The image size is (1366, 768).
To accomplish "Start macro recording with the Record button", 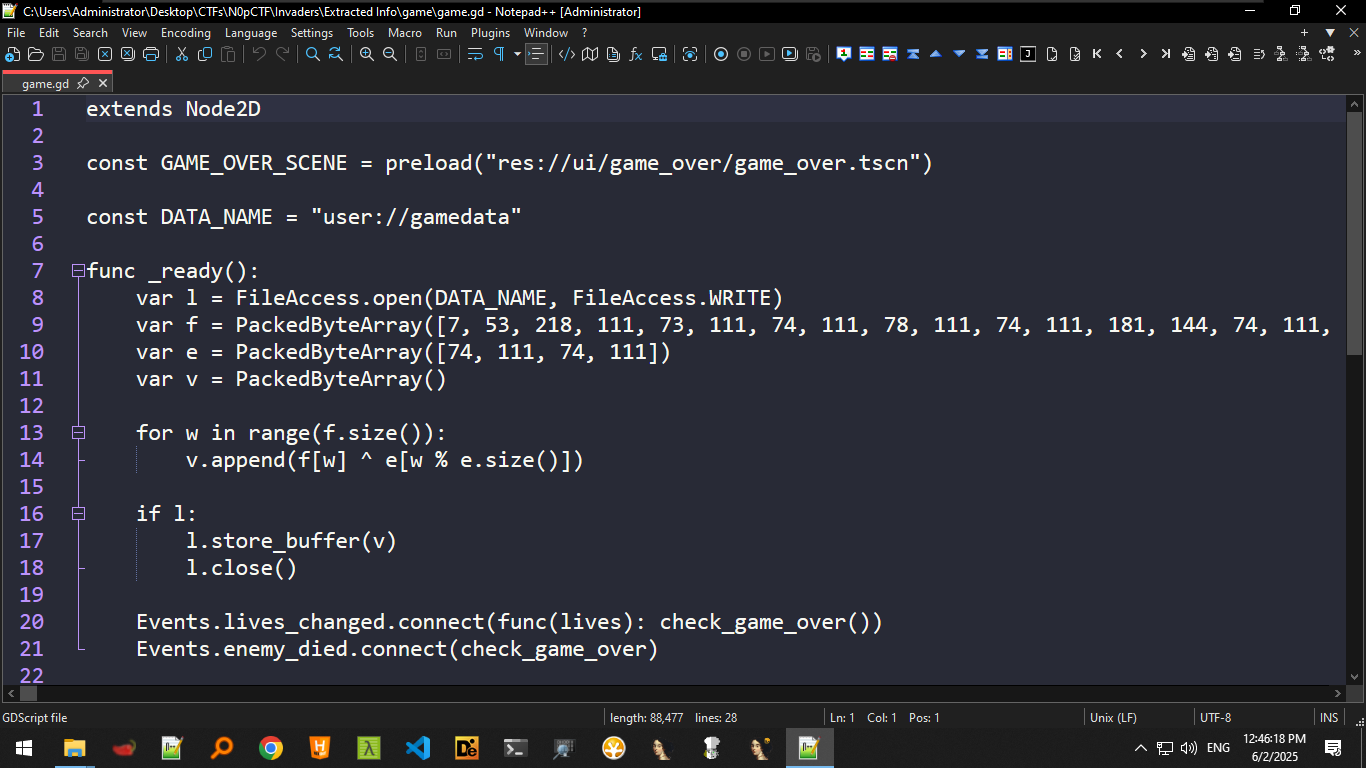I will 720,54.
